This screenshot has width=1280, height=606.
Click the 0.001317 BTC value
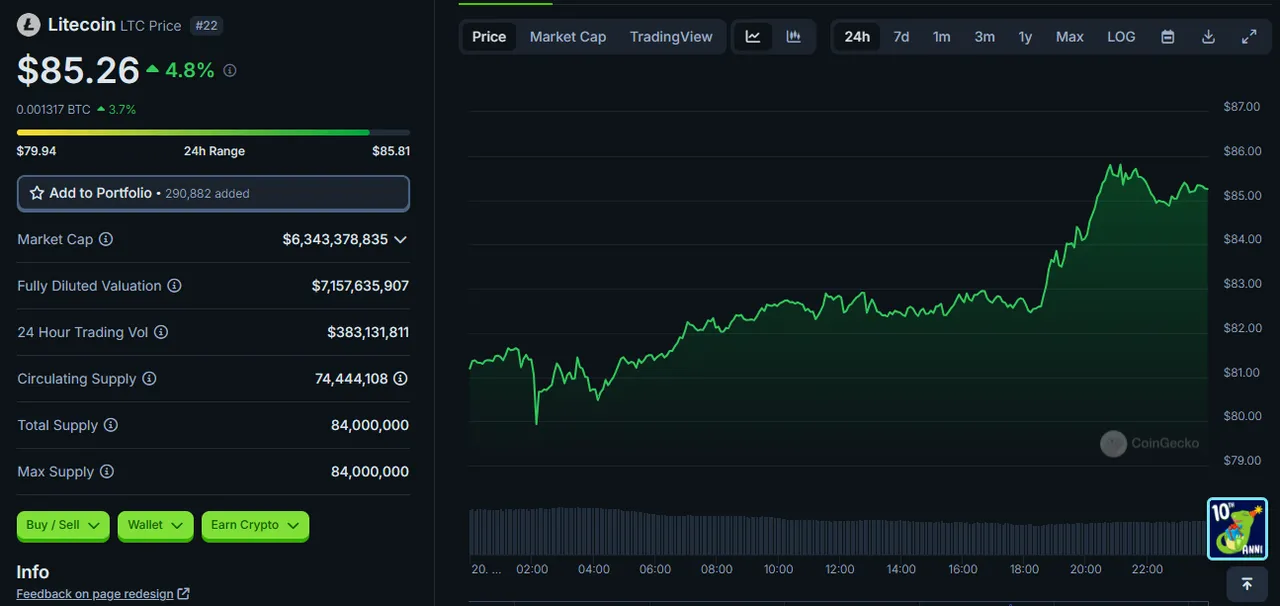pyautogui.click(x=54, y=109)
